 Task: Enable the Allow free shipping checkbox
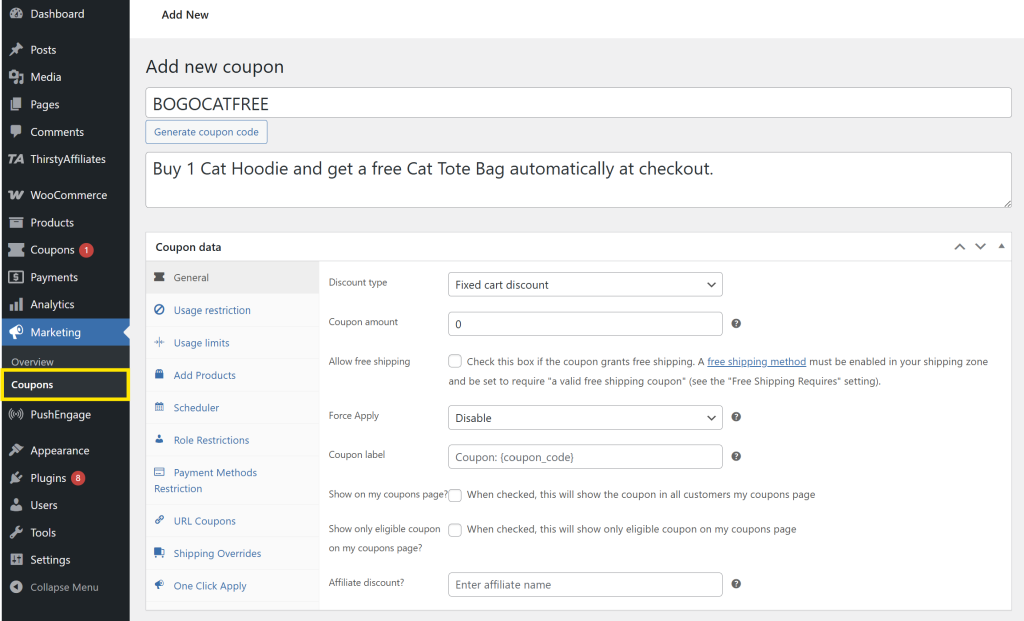(455, 361)
